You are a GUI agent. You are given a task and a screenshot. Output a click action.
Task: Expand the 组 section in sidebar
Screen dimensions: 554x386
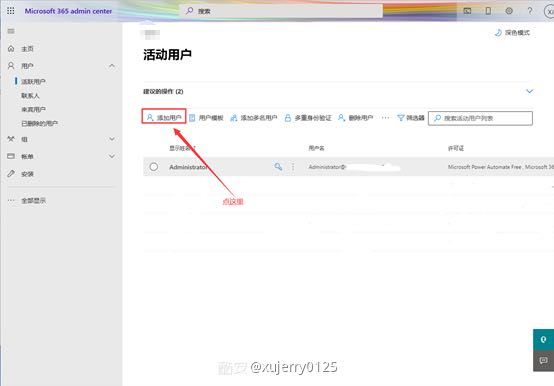pyautogui.click(x=112, y=139)
